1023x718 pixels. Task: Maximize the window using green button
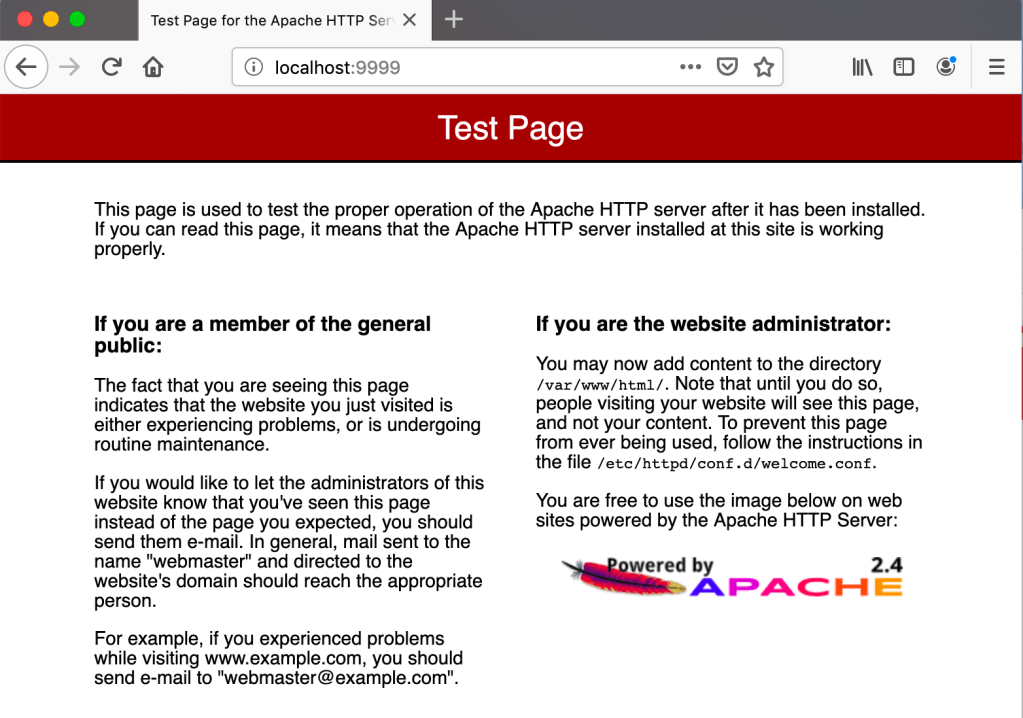[77, 19]
